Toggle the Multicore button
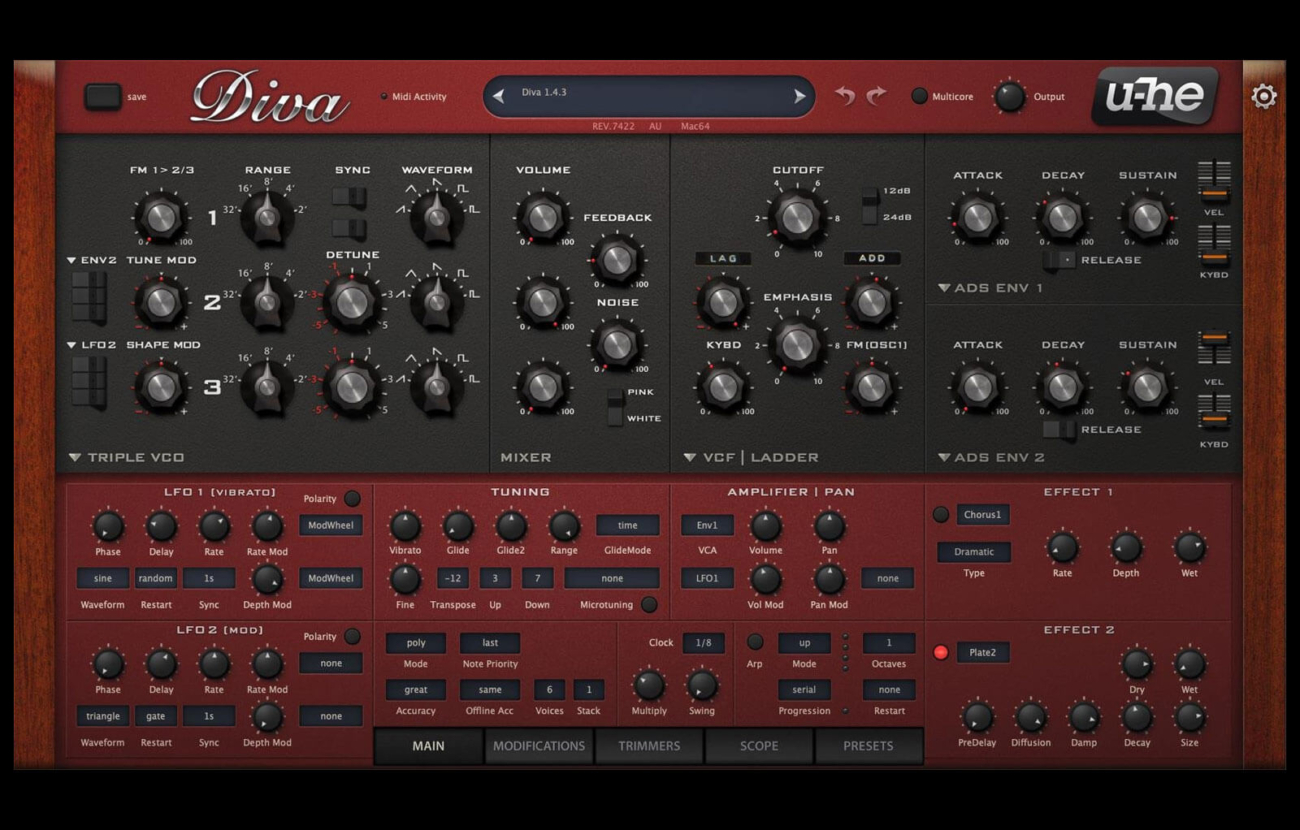Image resolution: width=1300 pixels, height=830 pixels. point(919,97)
